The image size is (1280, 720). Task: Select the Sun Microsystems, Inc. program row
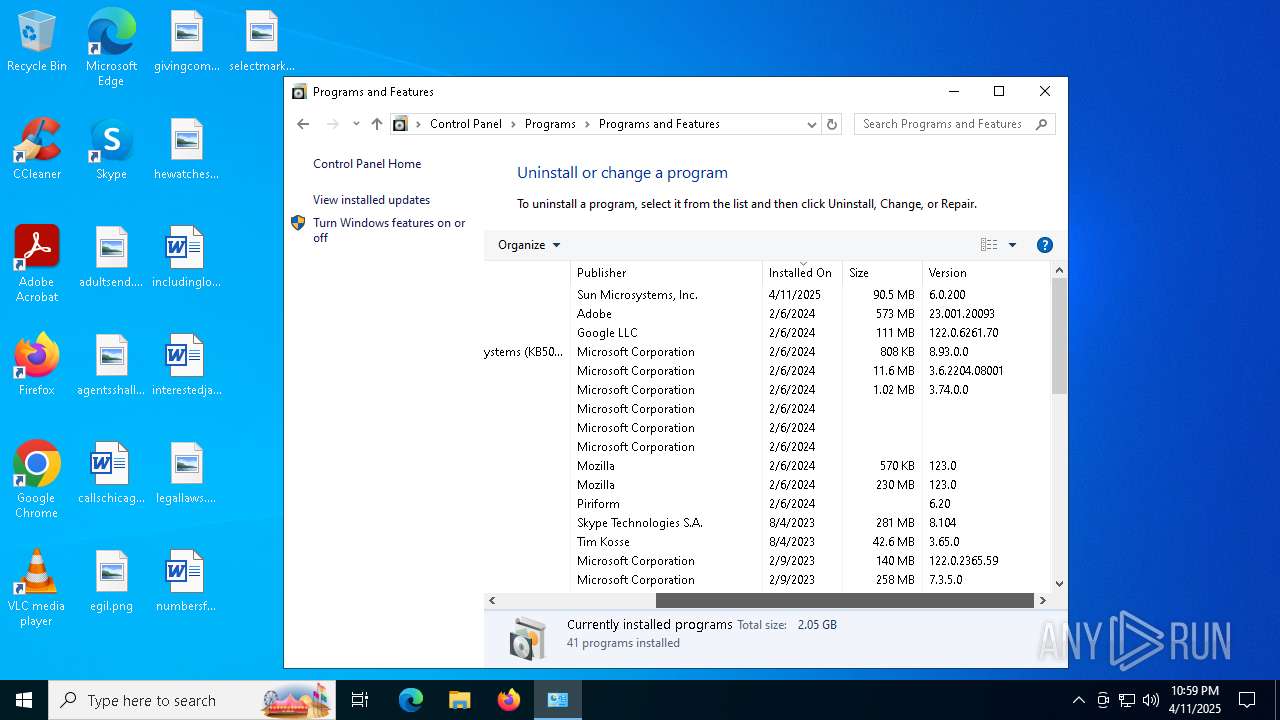(x=767, y=295)
